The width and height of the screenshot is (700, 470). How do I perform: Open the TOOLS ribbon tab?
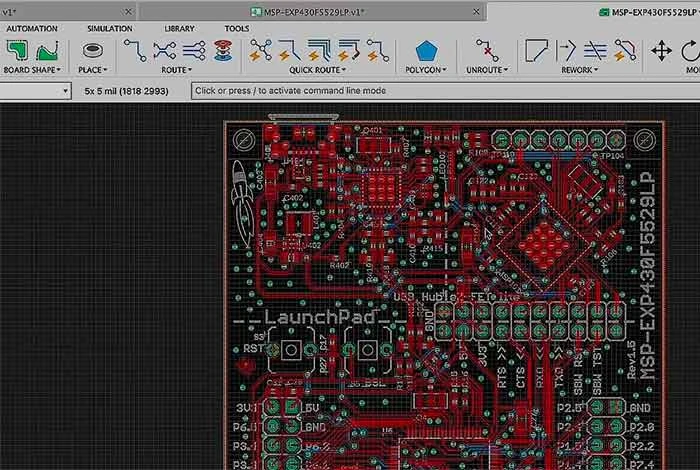237,29
